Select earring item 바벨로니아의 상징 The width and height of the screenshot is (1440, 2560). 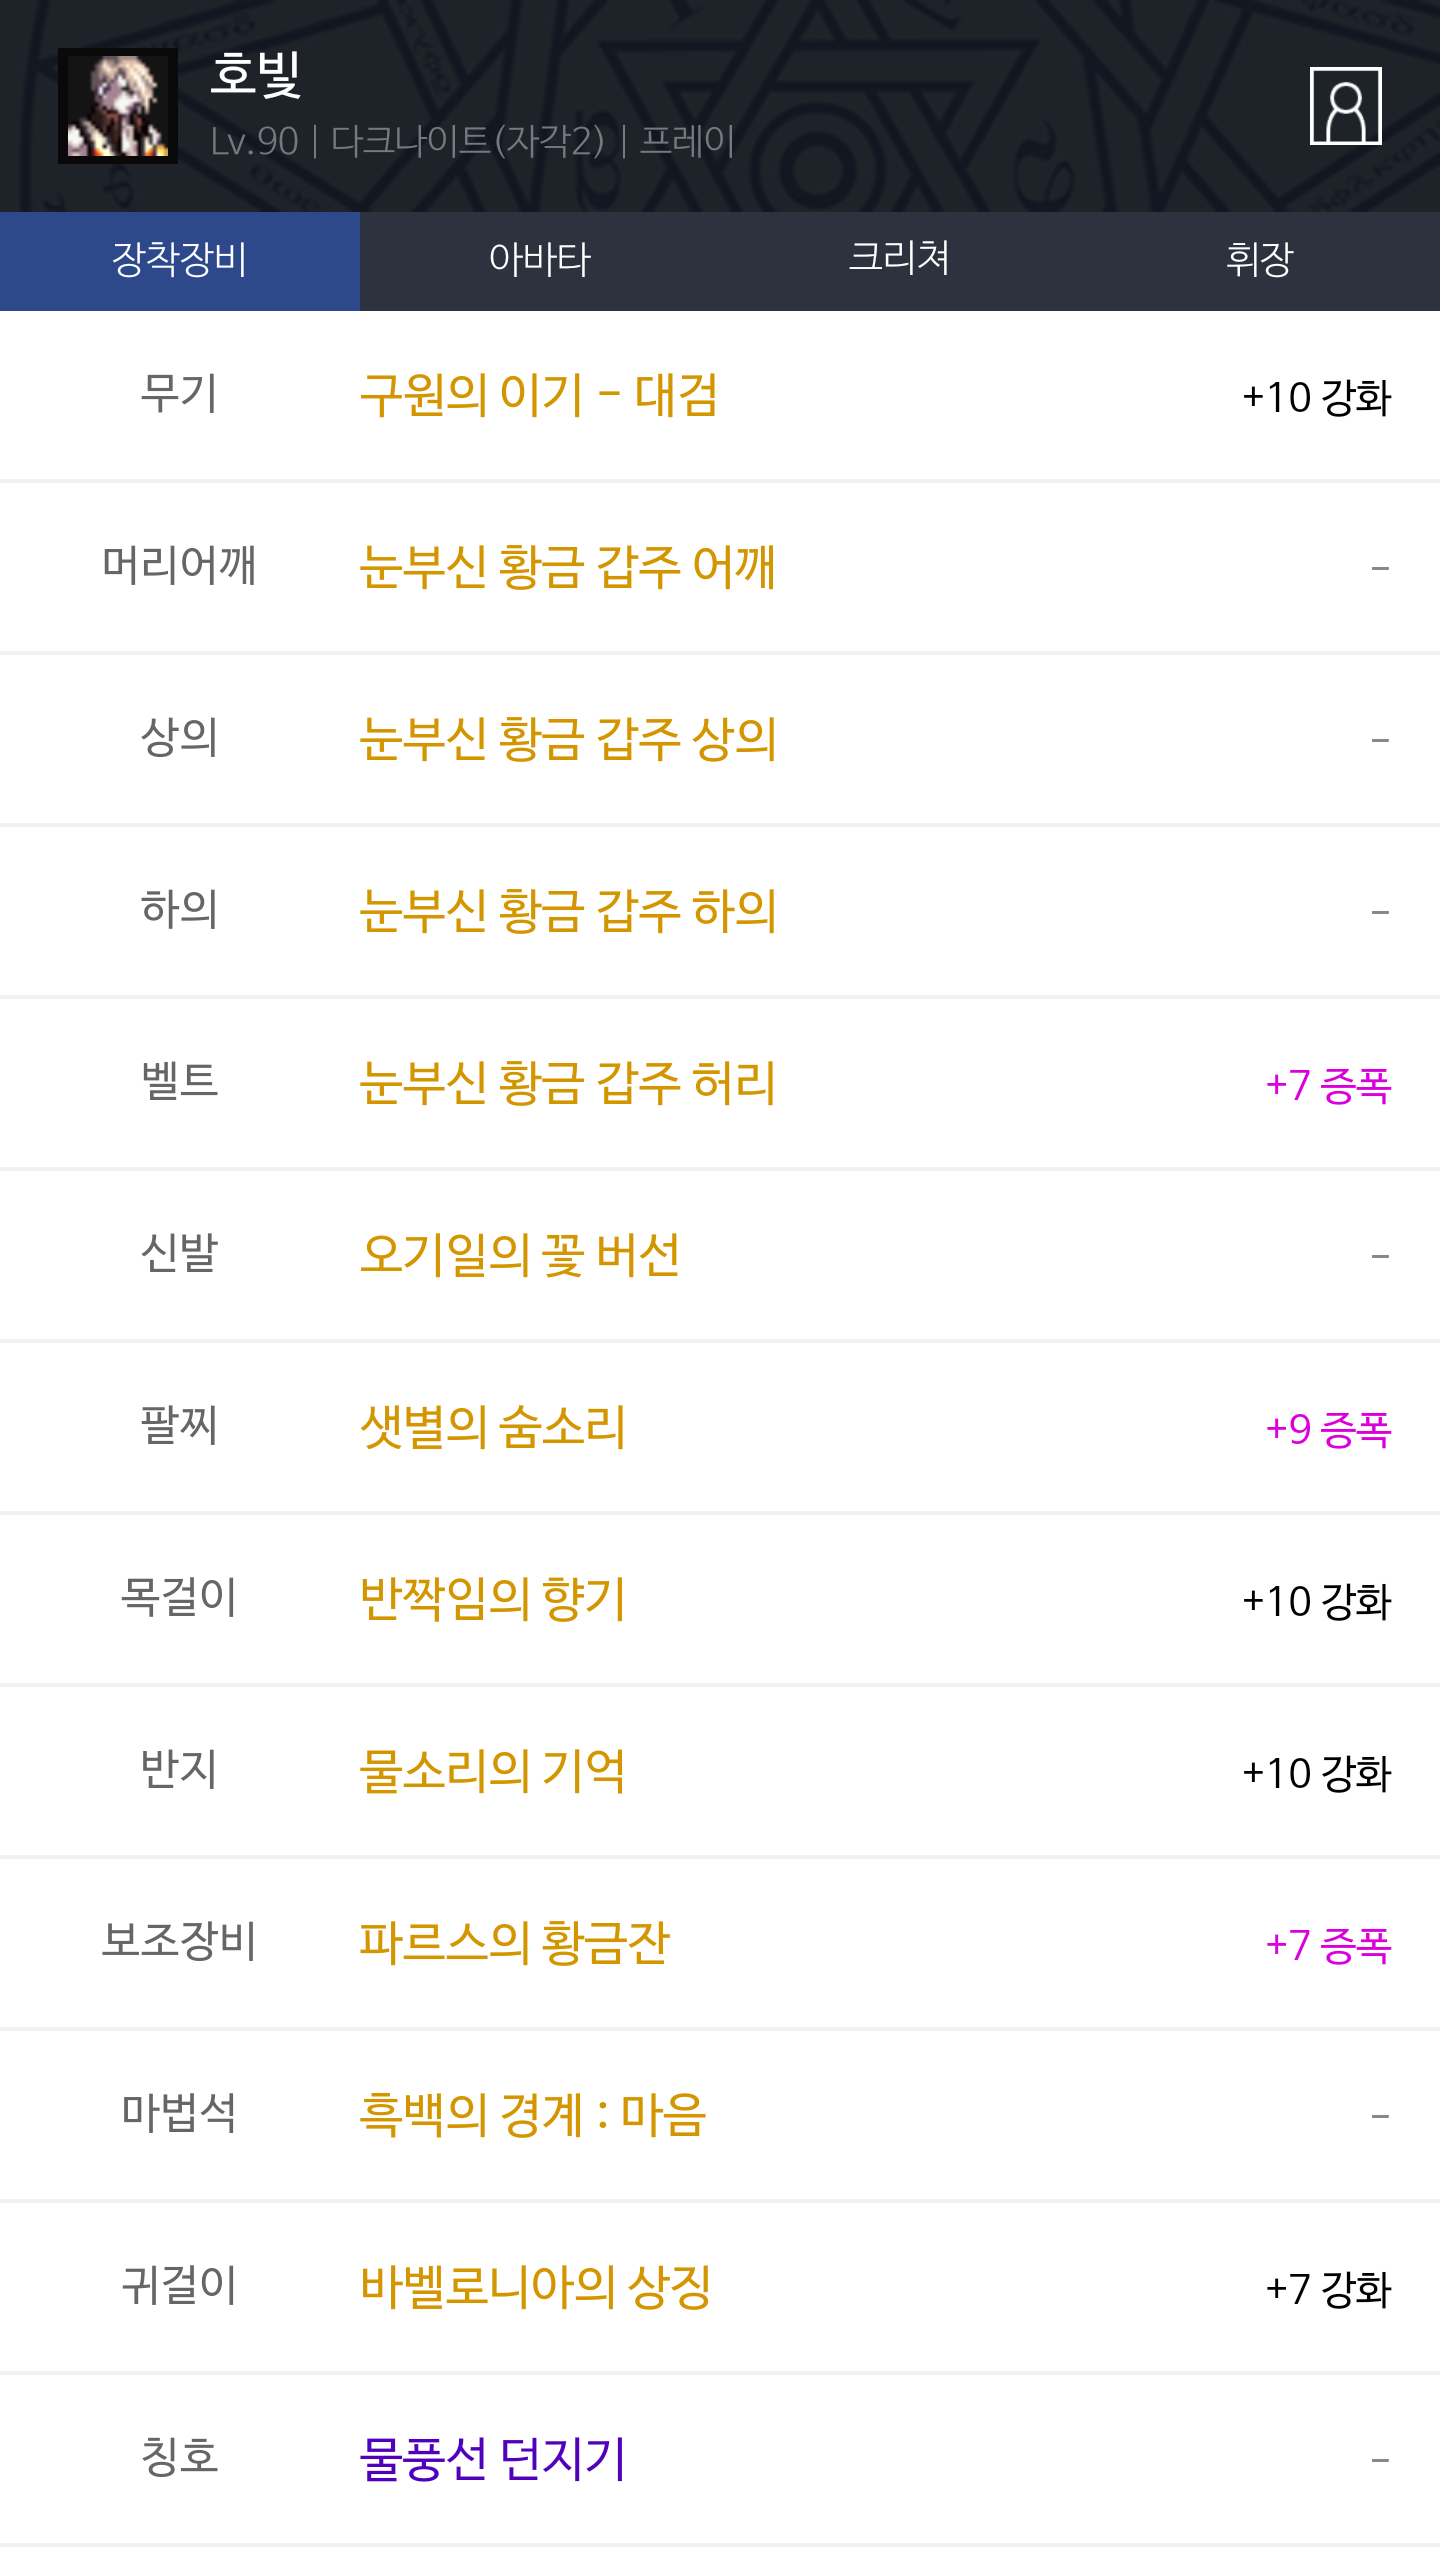click(x=536, y=2288)
